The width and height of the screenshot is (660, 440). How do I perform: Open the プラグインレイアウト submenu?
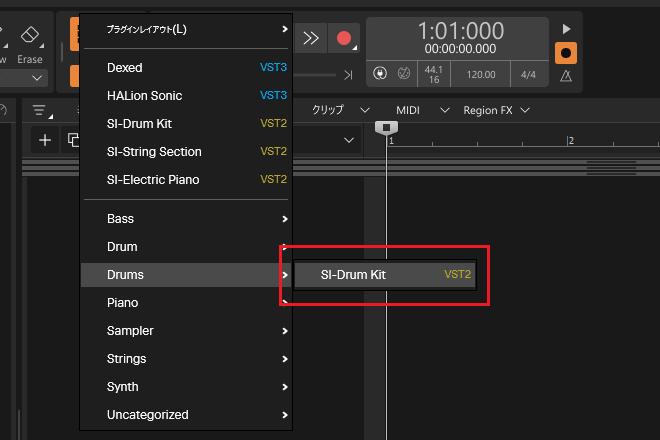186,29
